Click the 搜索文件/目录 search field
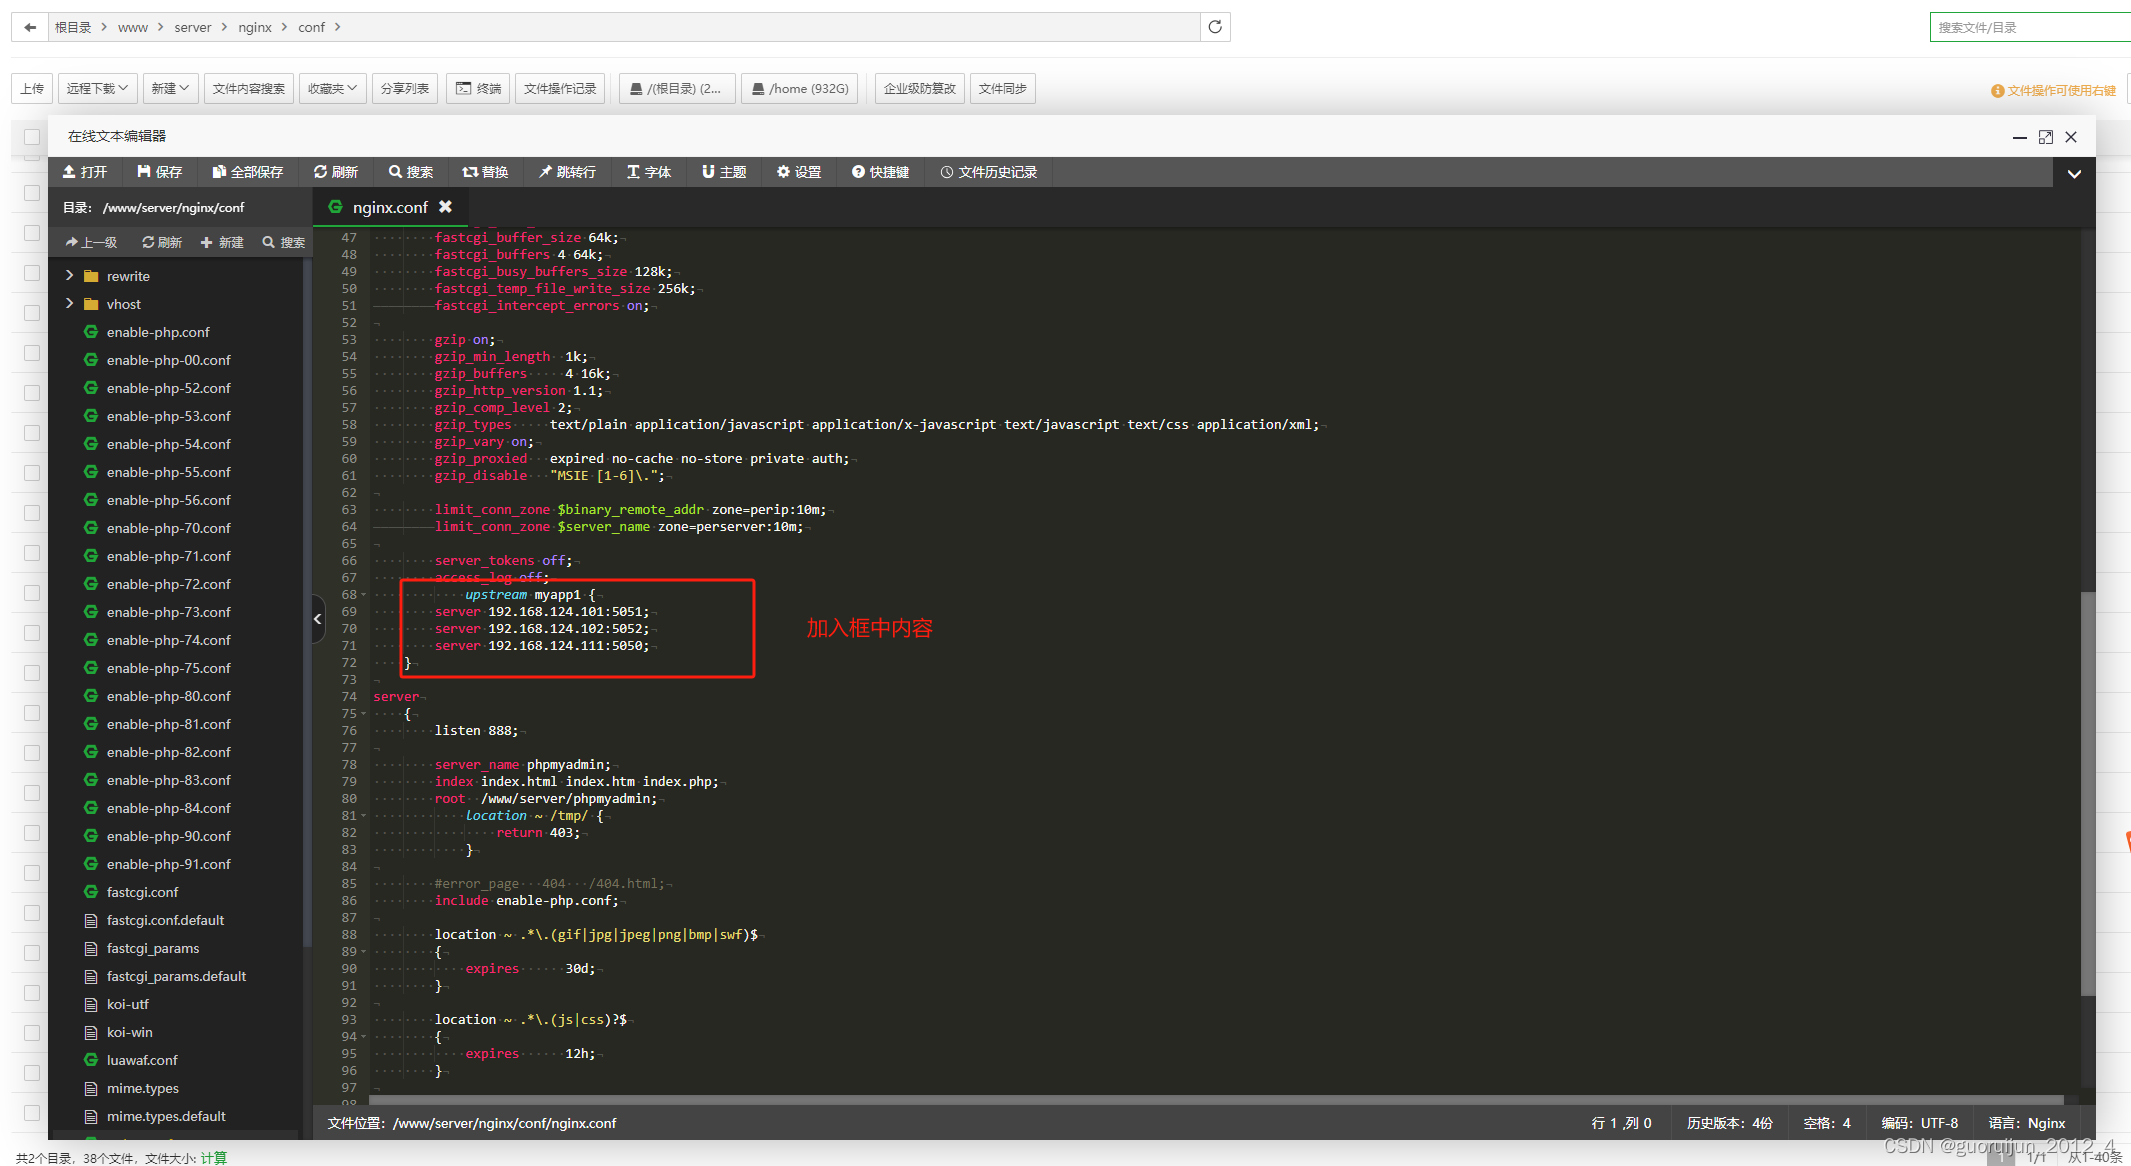 [x=2029, y=27]
